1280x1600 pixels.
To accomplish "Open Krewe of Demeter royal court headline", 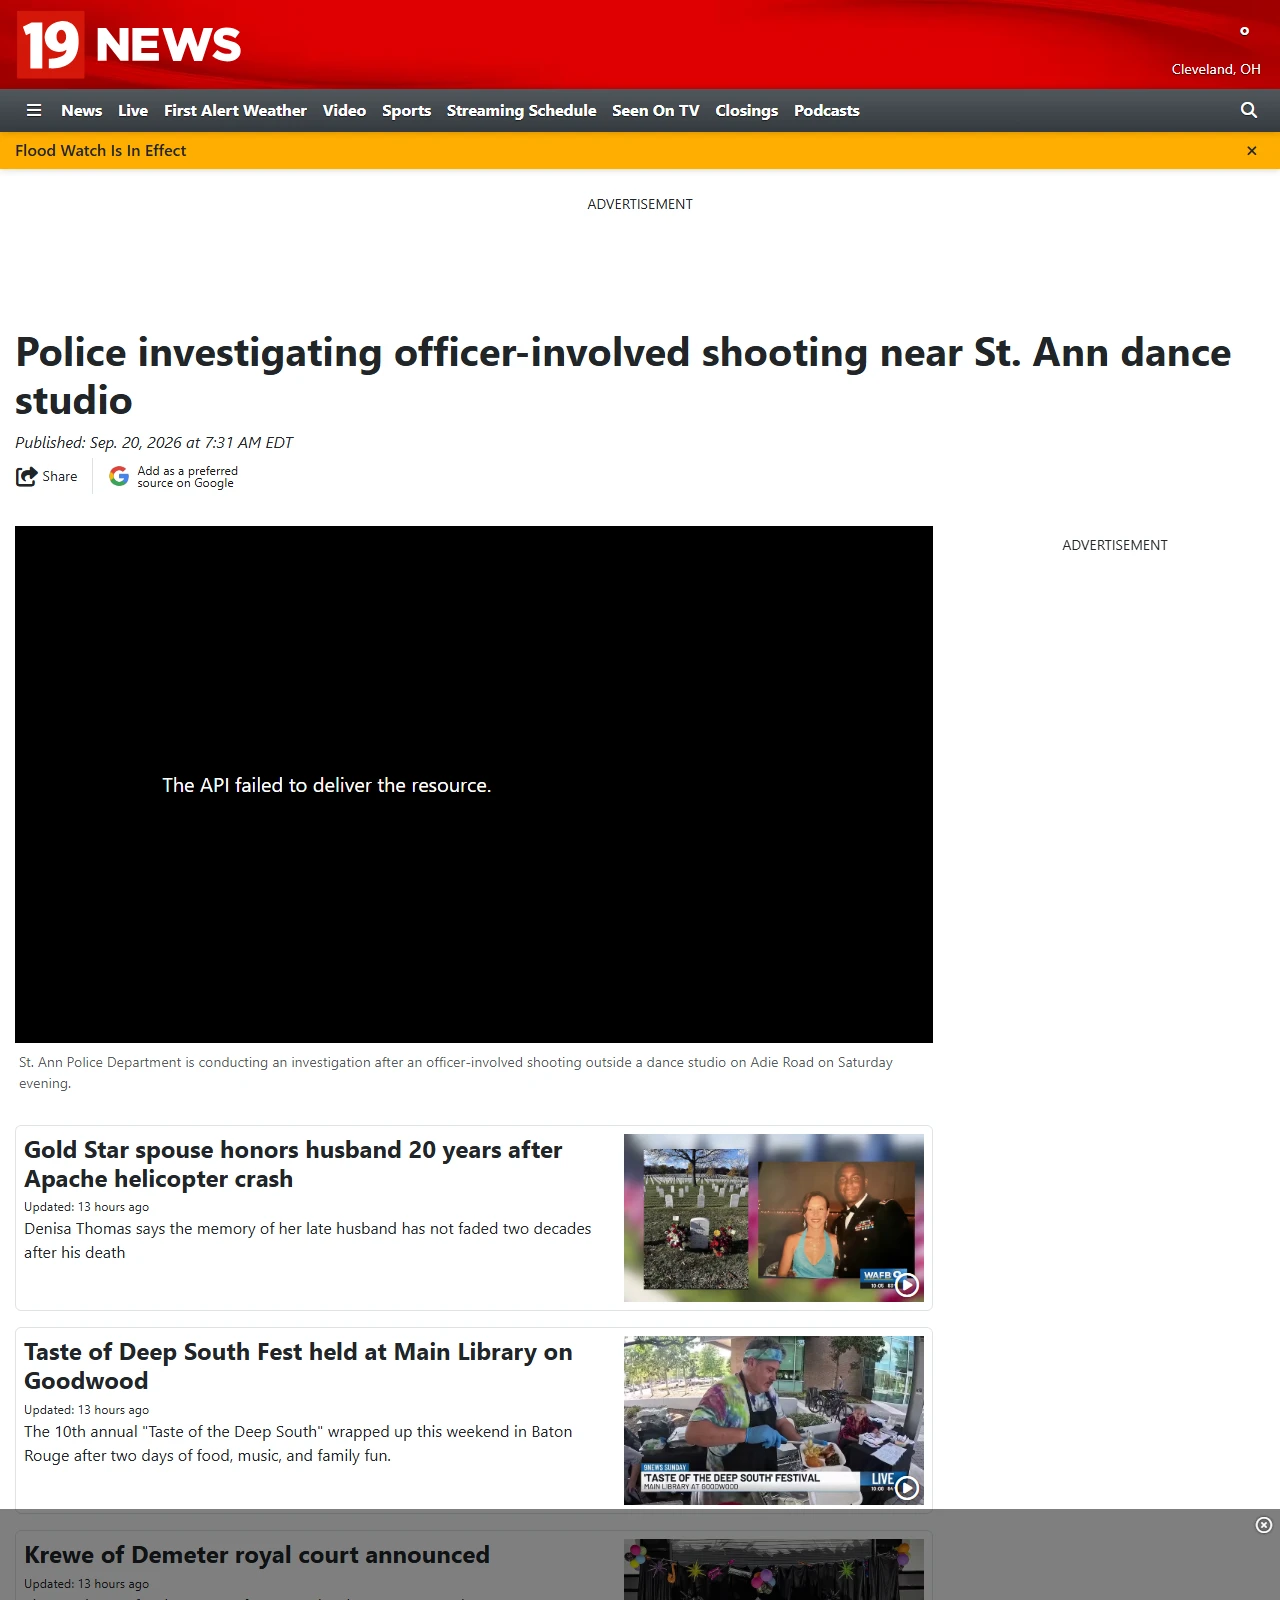I will (x=257, y=1555).
